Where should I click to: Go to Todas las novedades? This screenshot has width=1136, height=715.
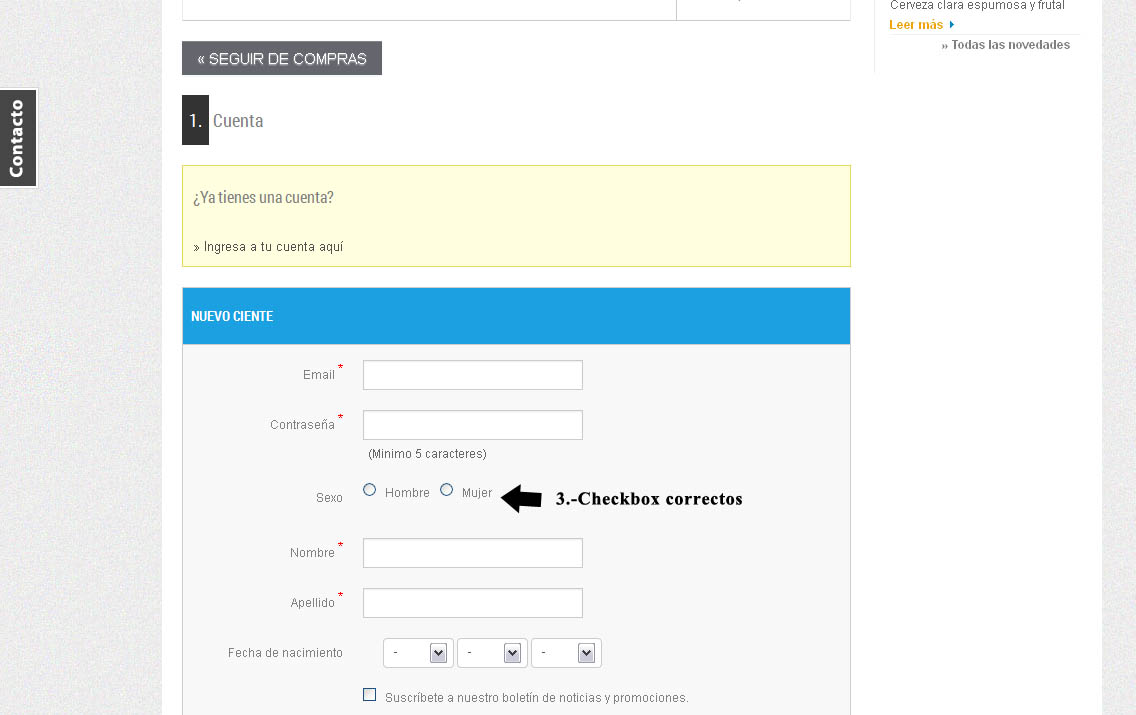(1010, 45)
